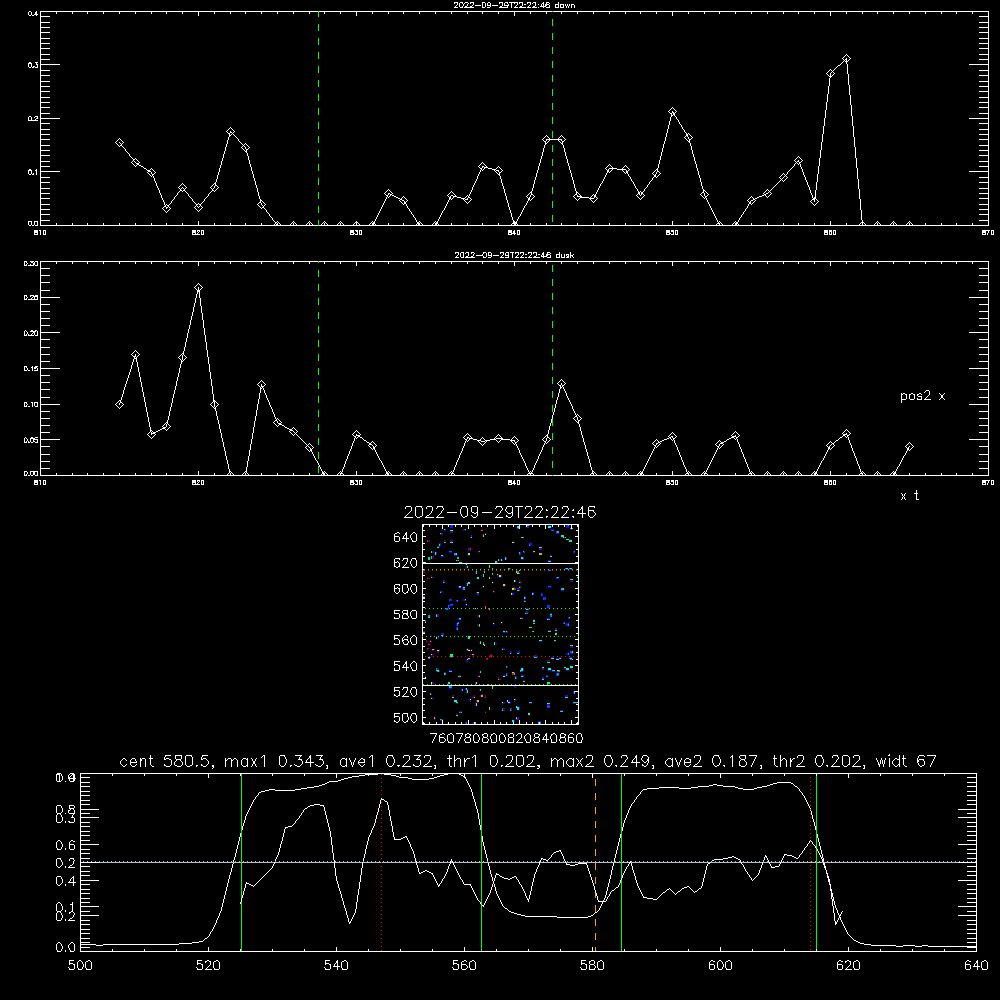The width and height of the screenshot is (1000, 1000).
Task: Click y-axis label '640' of the center image
Action: [x=406, y=538]
